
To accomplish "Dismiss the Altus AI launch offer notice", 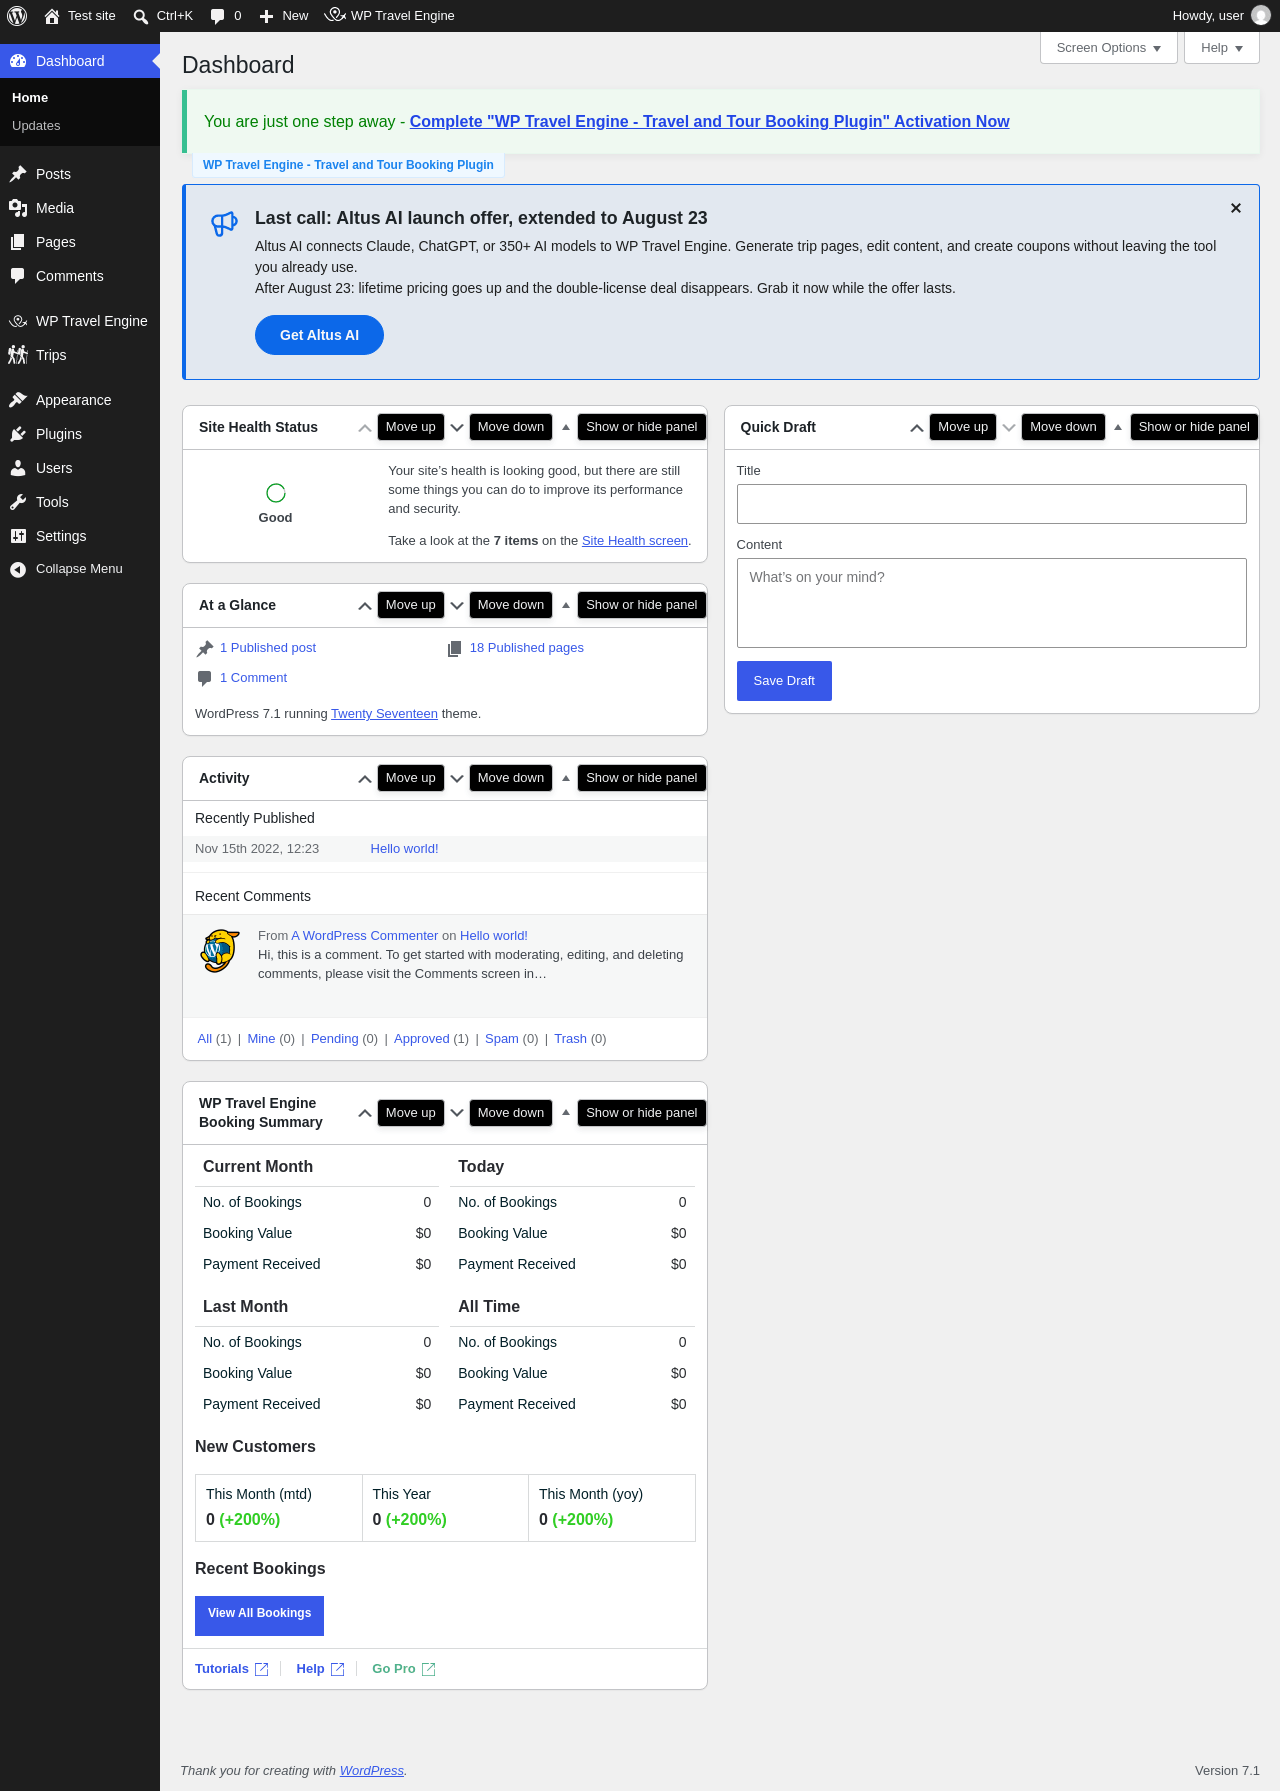I will (1236, 208).
